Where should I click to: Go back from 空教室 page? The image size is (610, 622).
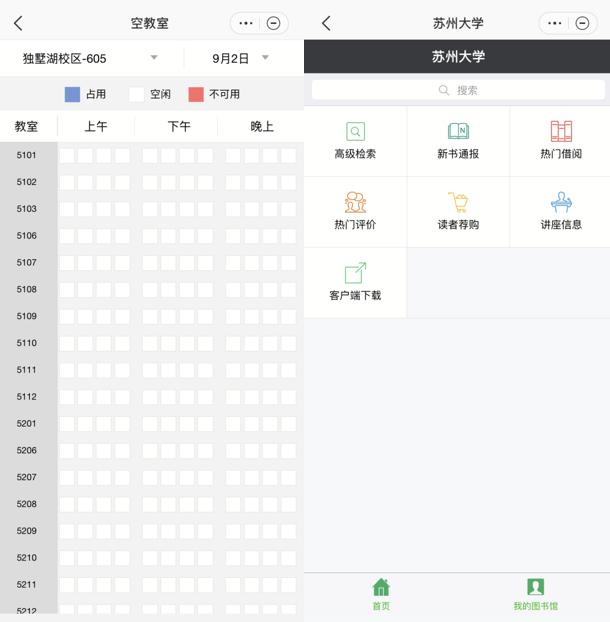(x=18, y=23)
